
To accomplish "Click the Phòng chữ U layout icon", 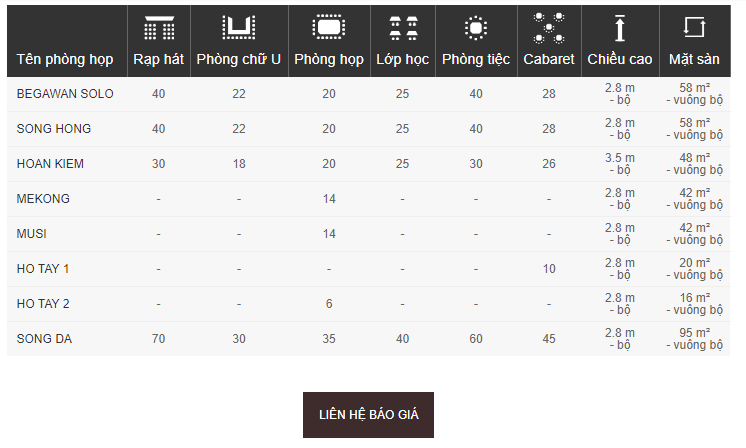I will point(239,27).
